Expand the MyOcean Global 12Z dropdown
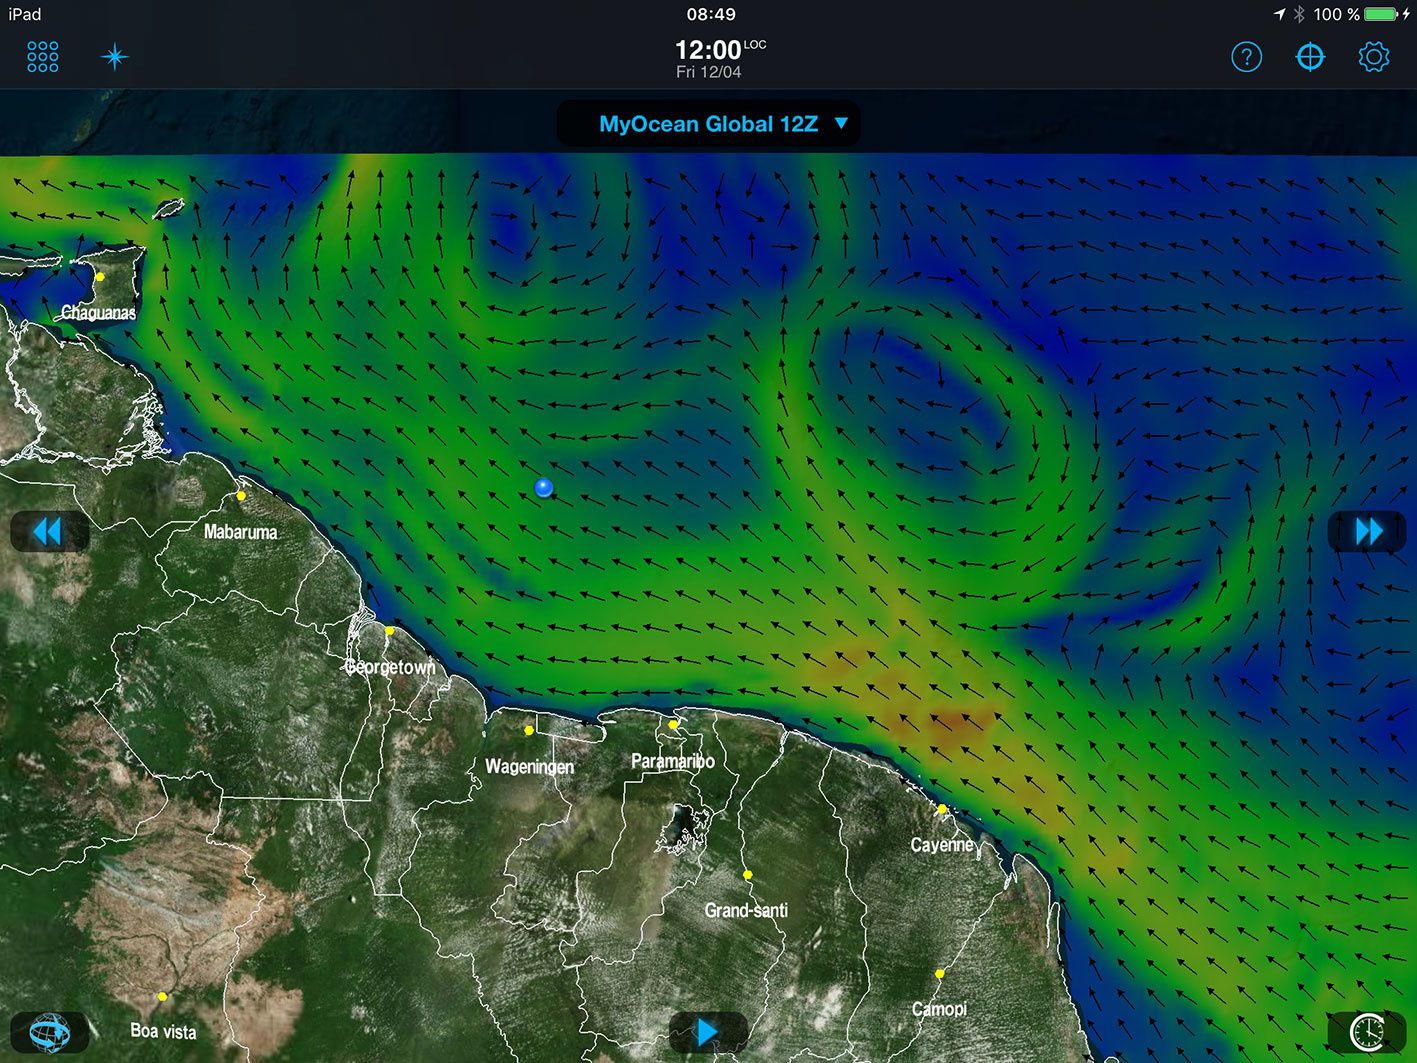This screenshot has height=1063, width=1417. 708,124
